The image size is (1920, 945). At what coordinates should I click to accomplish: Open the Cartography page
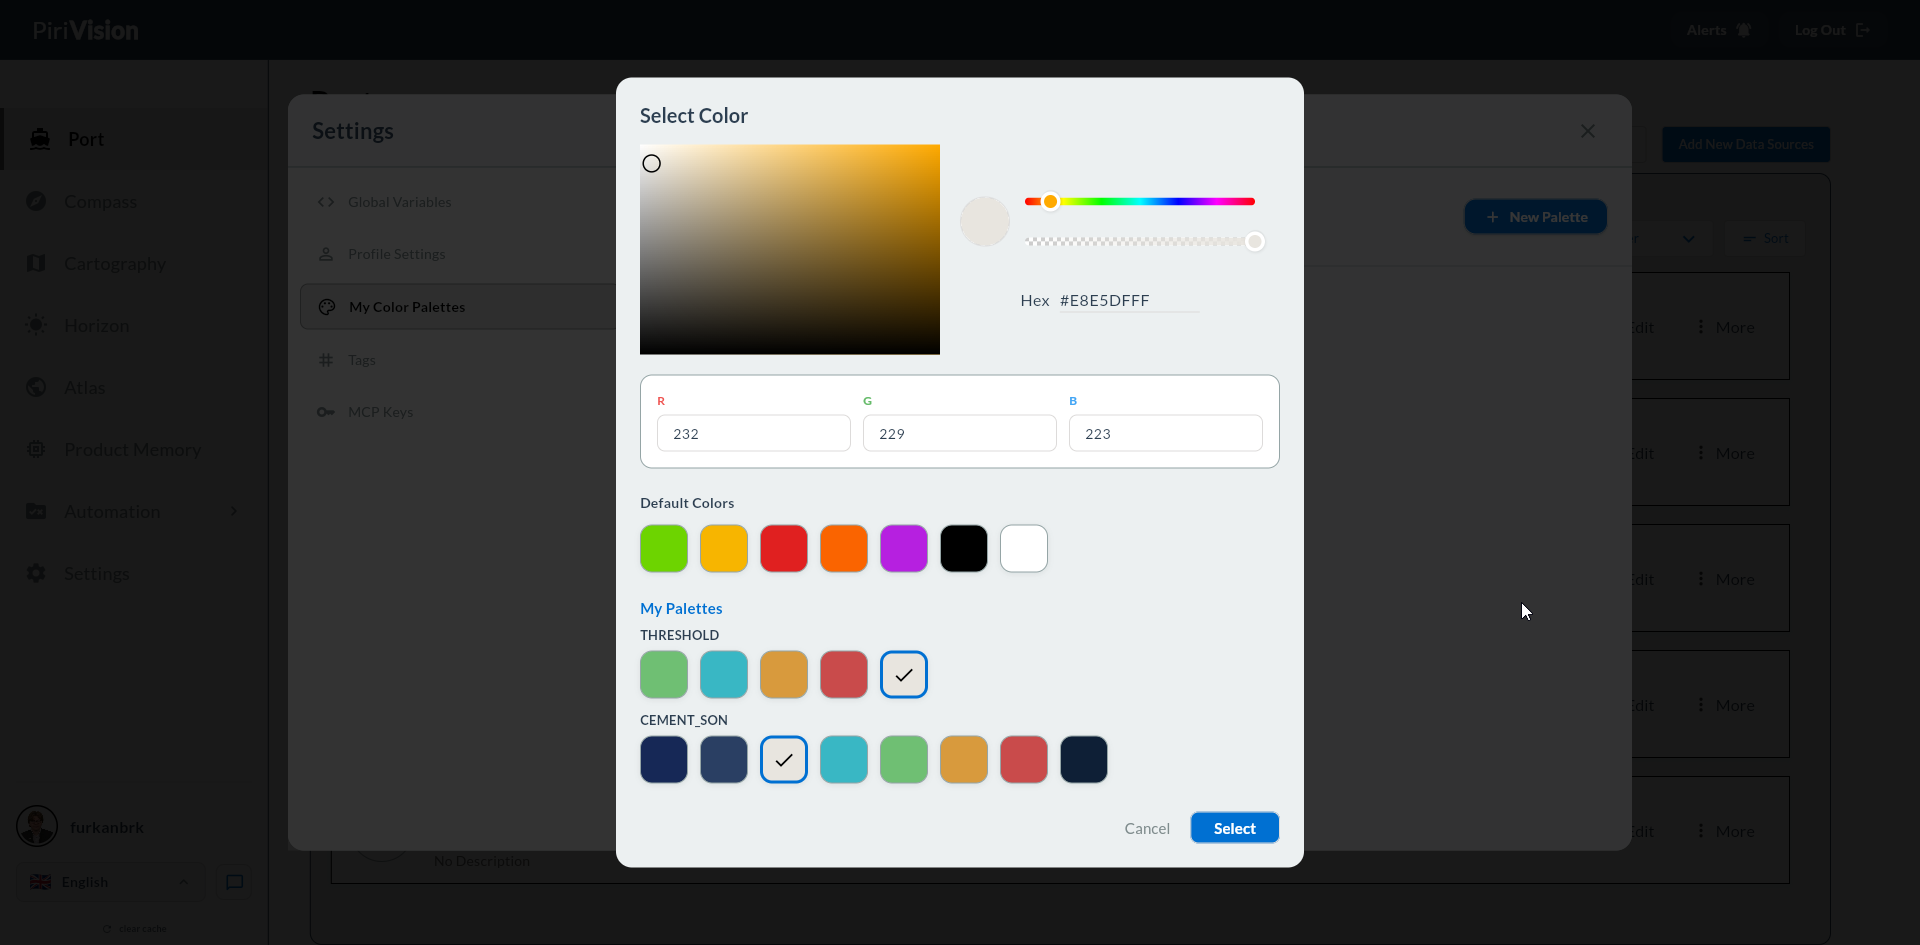pos(115,263)
